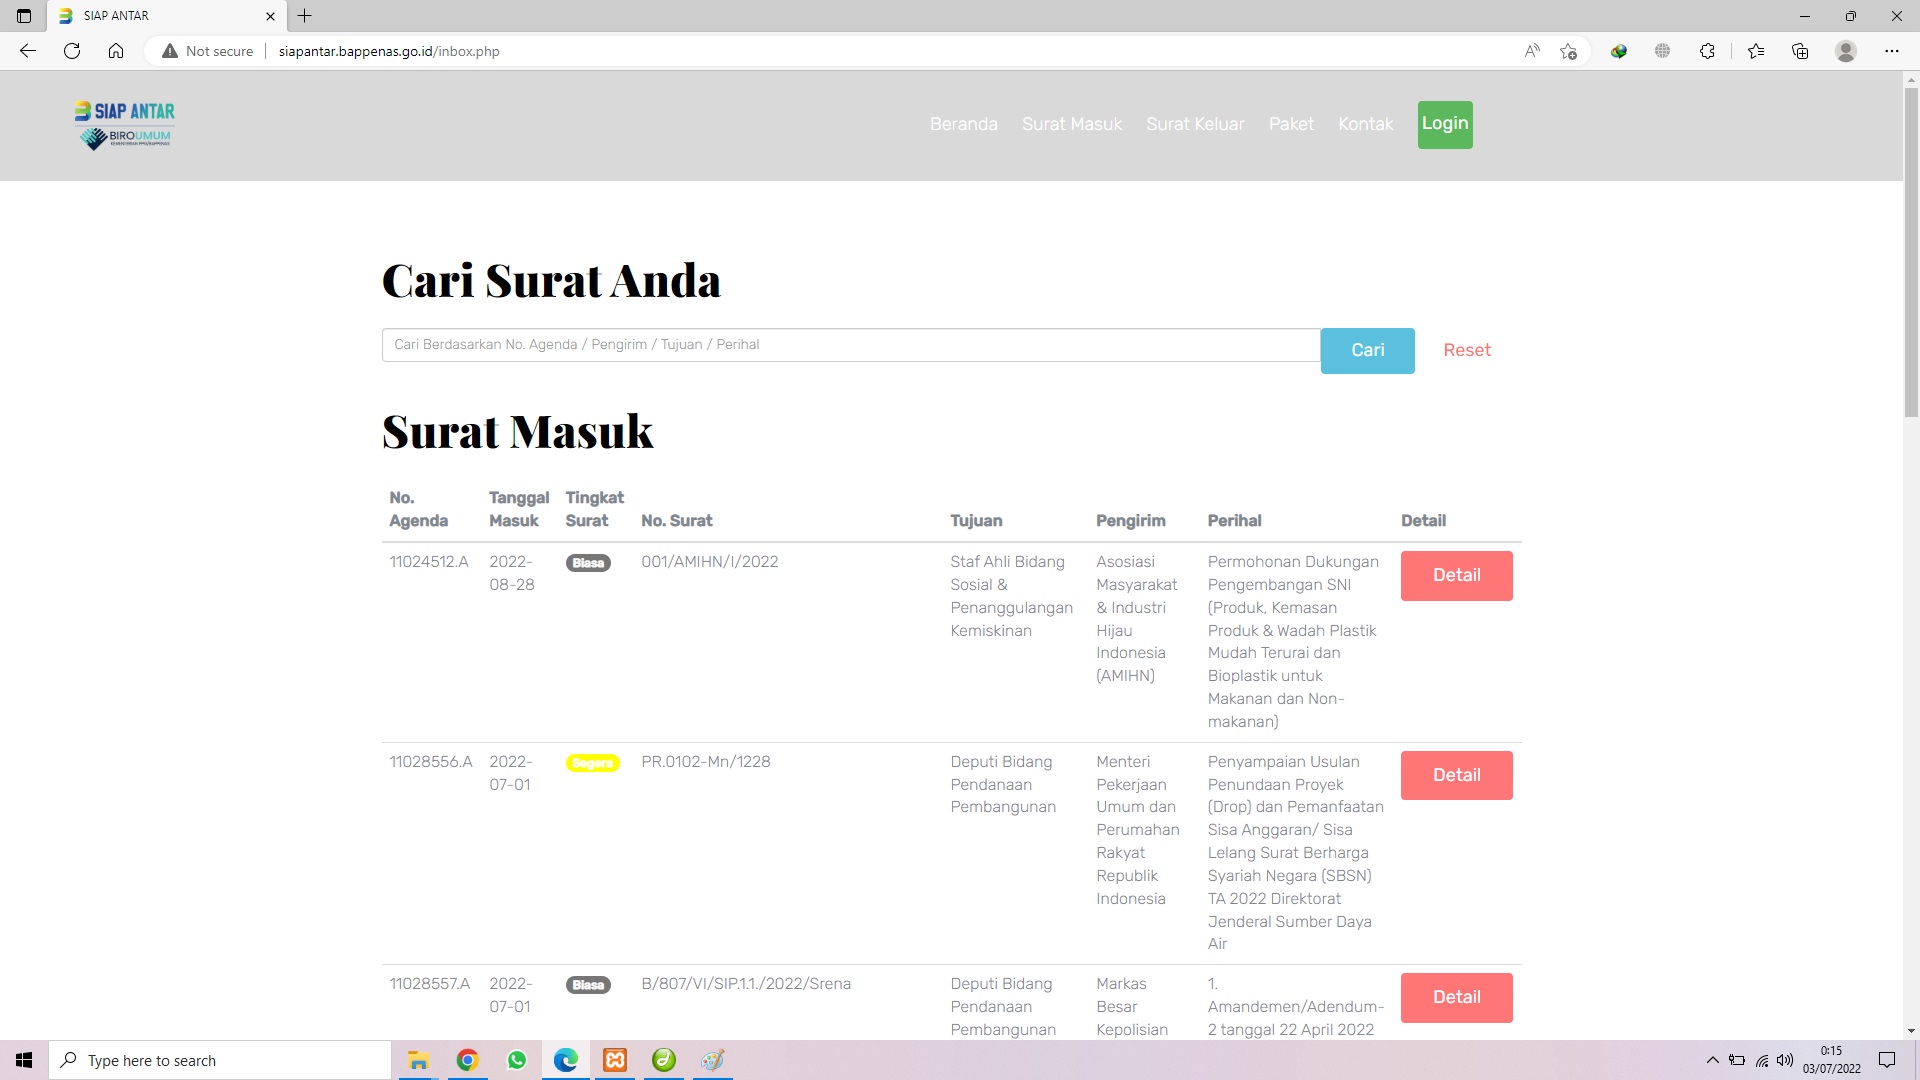
Task: Open Surat Keluar menu item
Action: 1195,124
